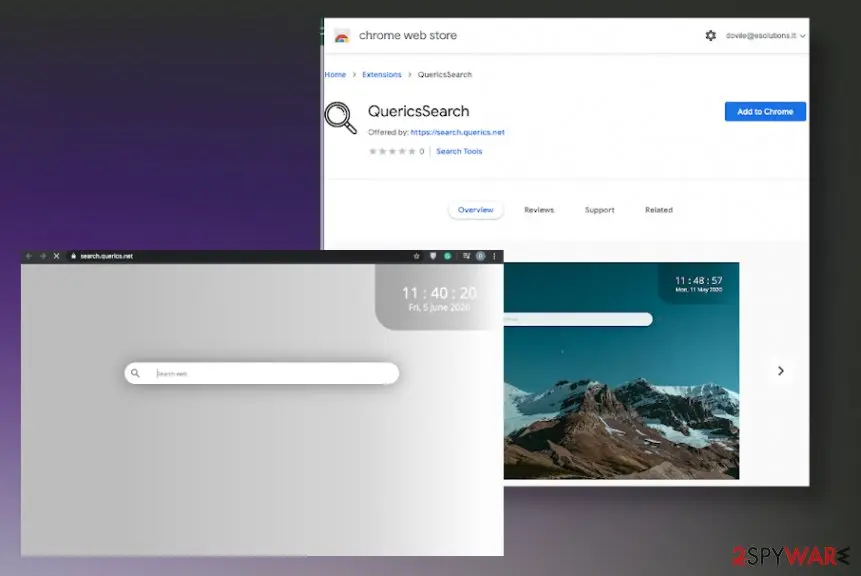Click the QuericsSearch magnifier extension icon
This screenshot has height=576, width=861.
(340, 118)
